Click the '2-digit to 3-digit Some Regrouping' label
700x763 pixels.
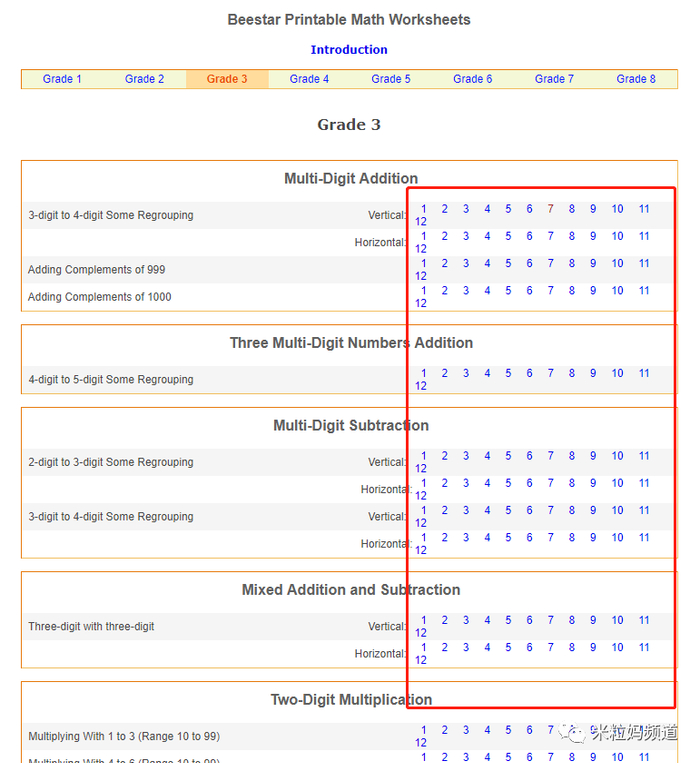110,462
